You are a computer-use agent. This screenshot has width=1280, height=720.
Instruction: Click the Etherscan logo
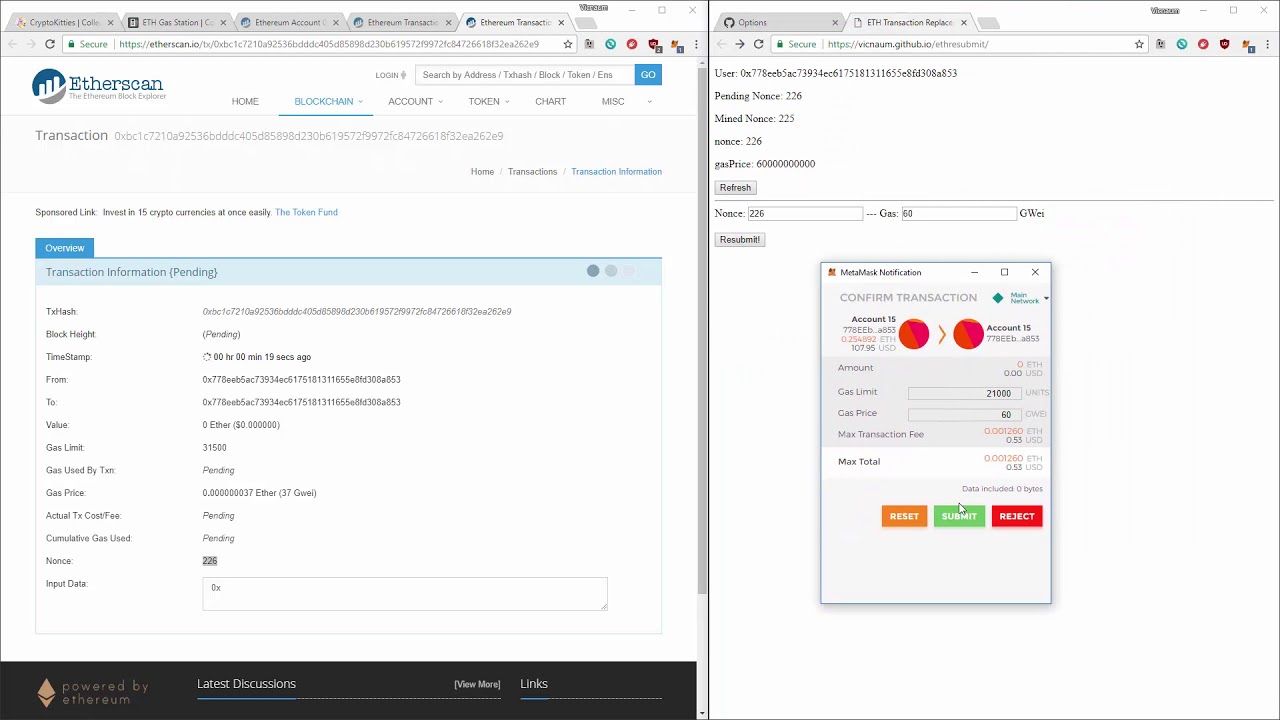pos(99,86)
